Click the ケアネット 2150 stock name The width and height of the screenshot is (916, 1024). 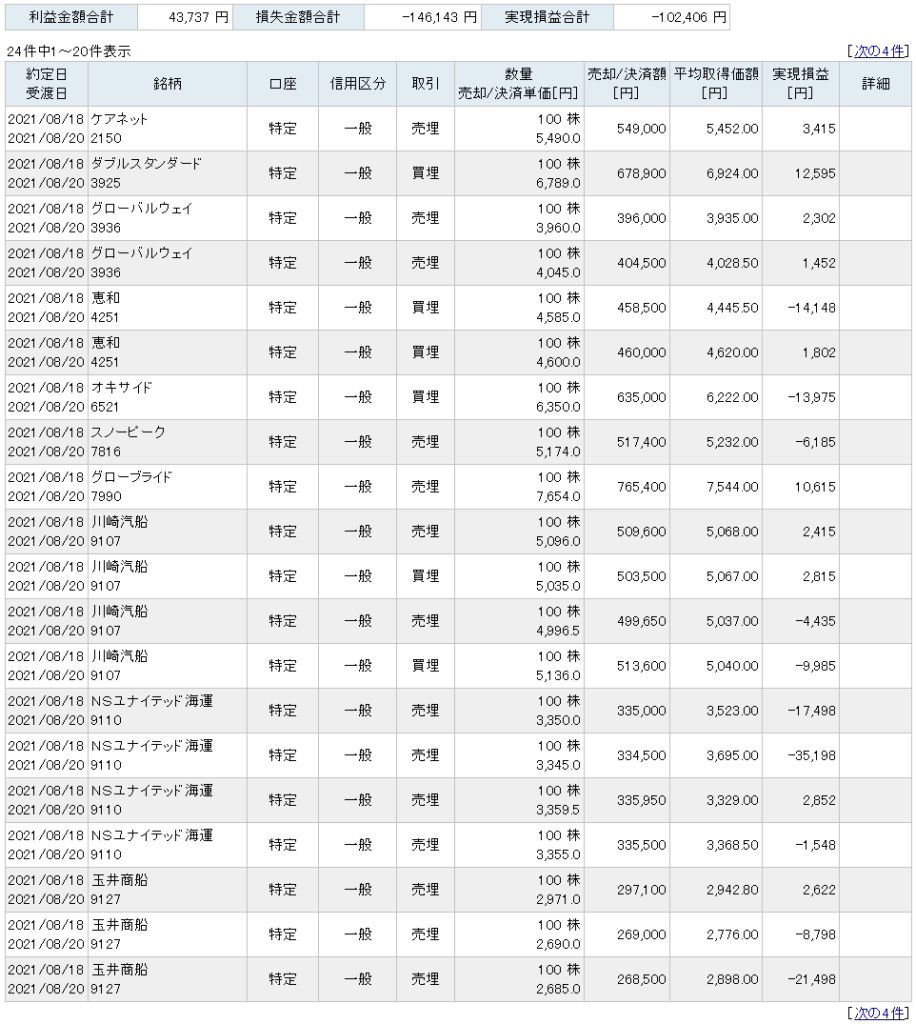pos(119,129)
